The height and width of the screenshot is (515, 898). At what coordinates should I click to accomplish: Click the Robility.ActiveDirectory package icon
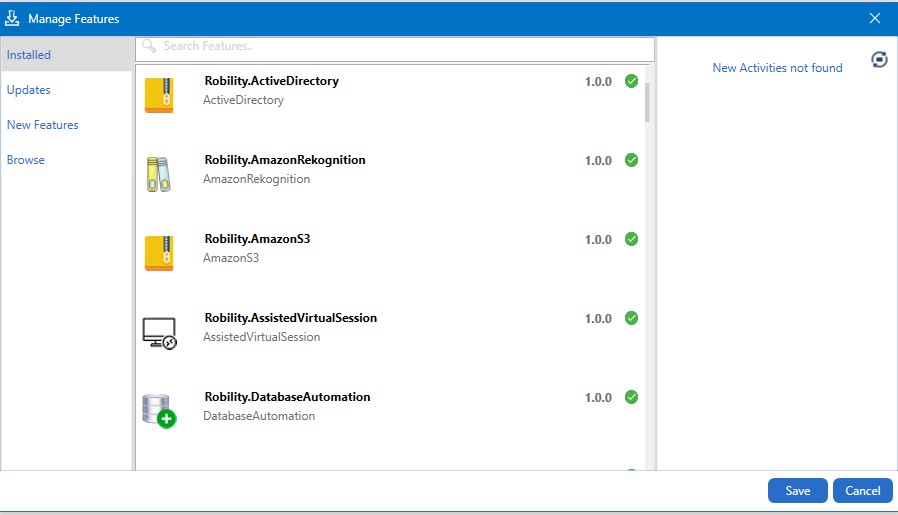159,95
